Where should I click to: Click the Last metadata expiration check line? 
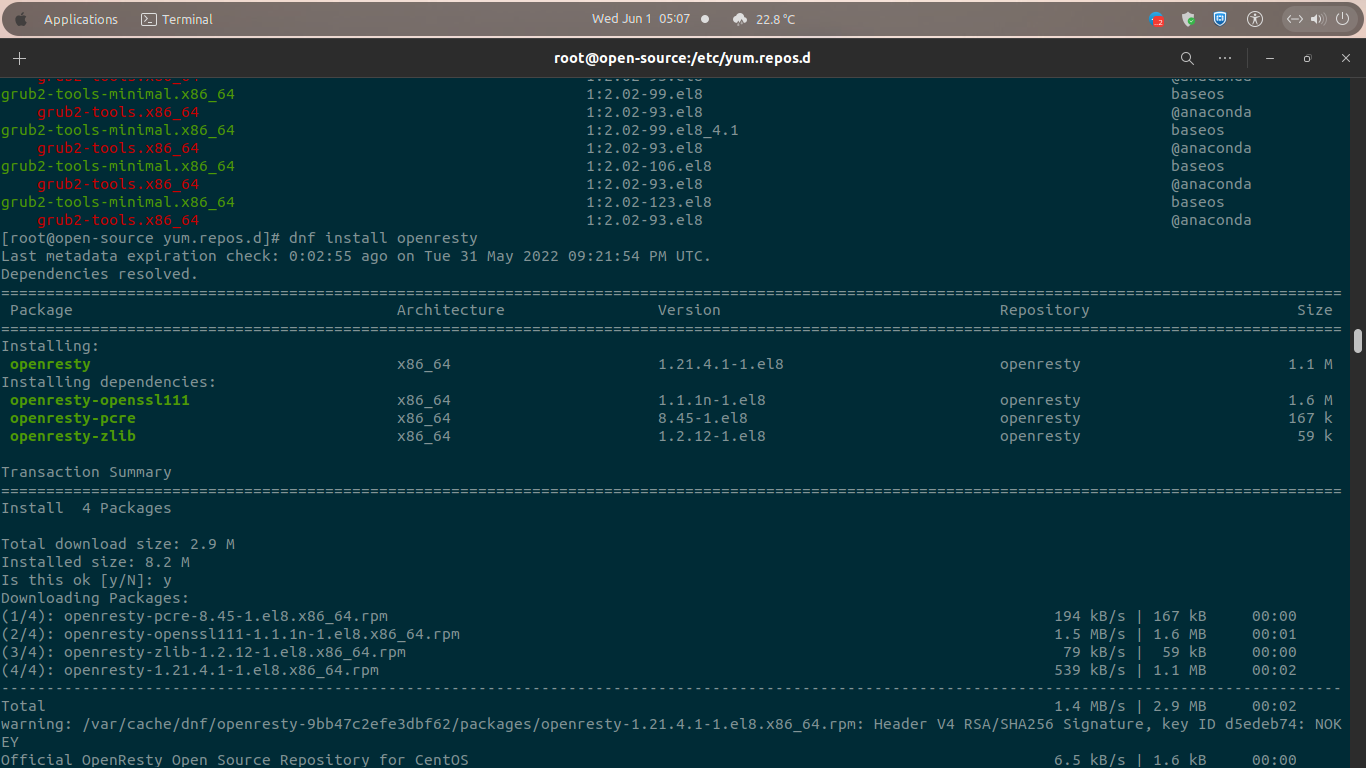pos(356,256)
